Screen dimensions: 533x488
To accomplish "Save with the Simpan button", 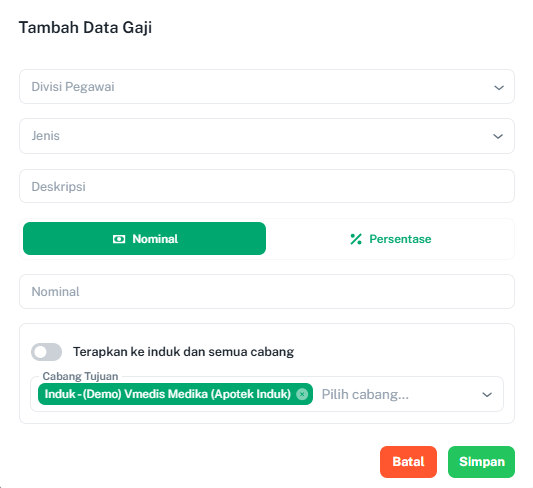I will 481,462.
